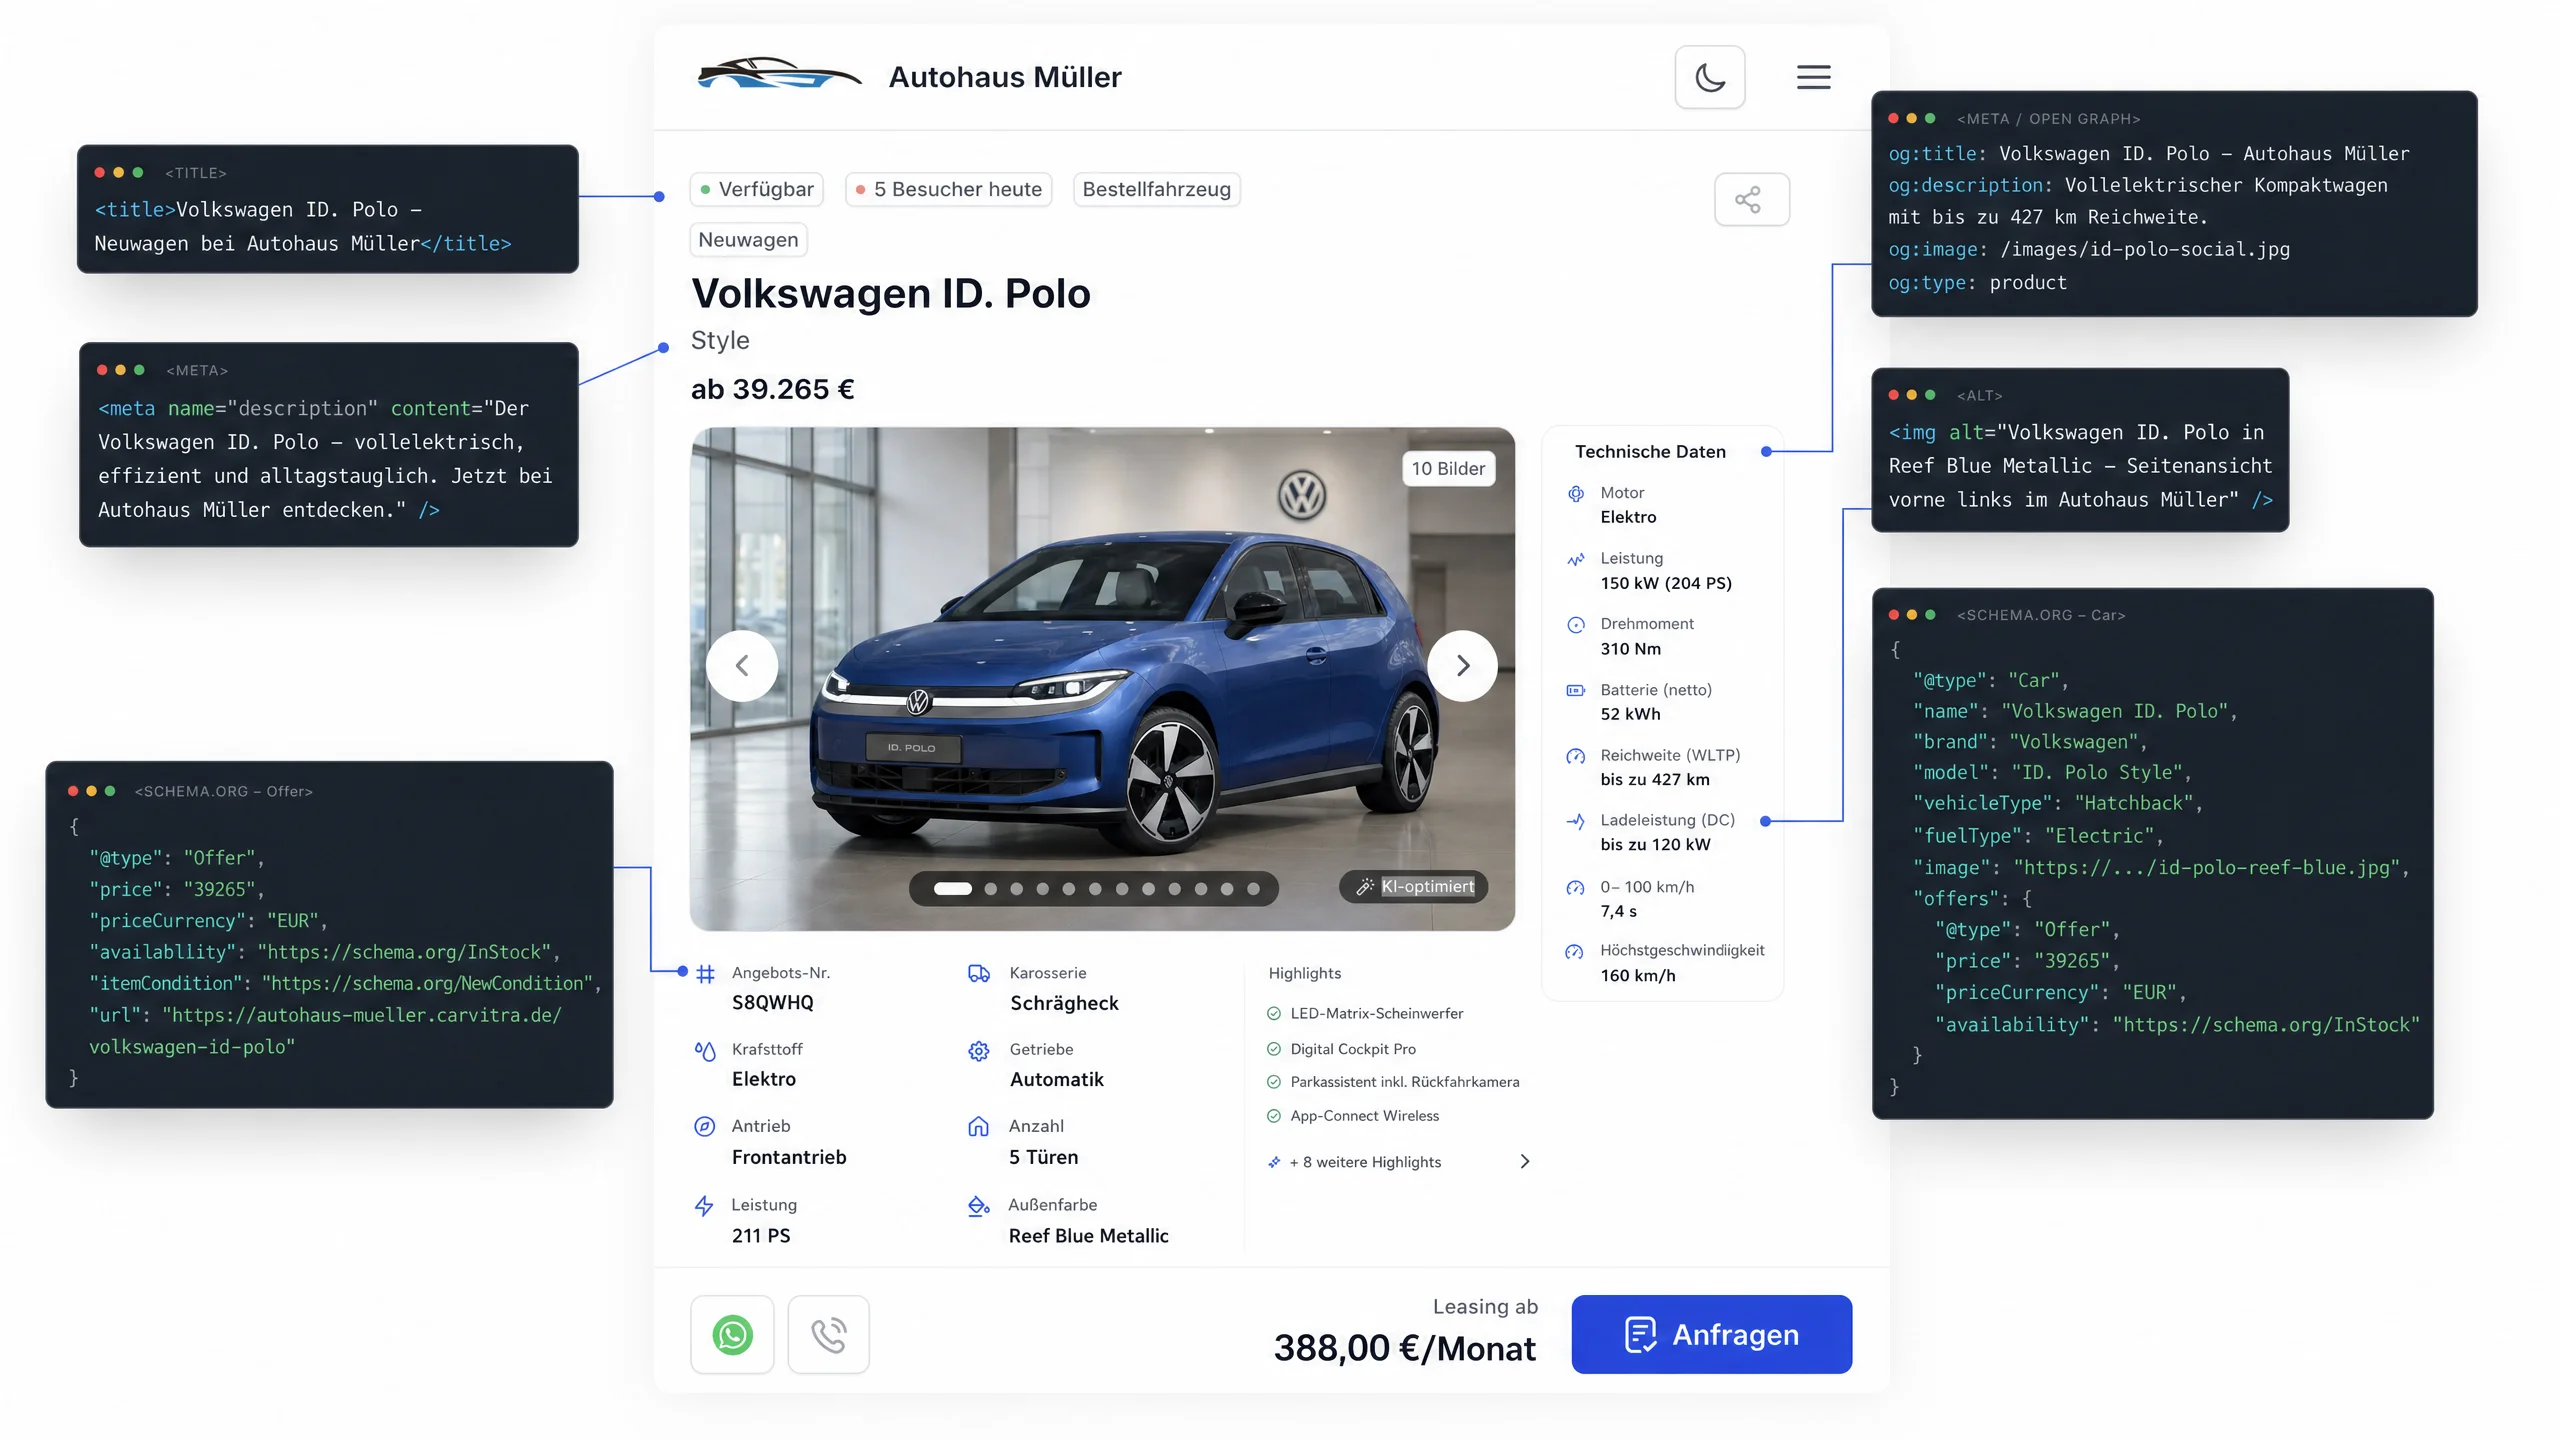The image size is (2560, 1440).
Task: Click the last carousel dot
Action: (1253, 889)
